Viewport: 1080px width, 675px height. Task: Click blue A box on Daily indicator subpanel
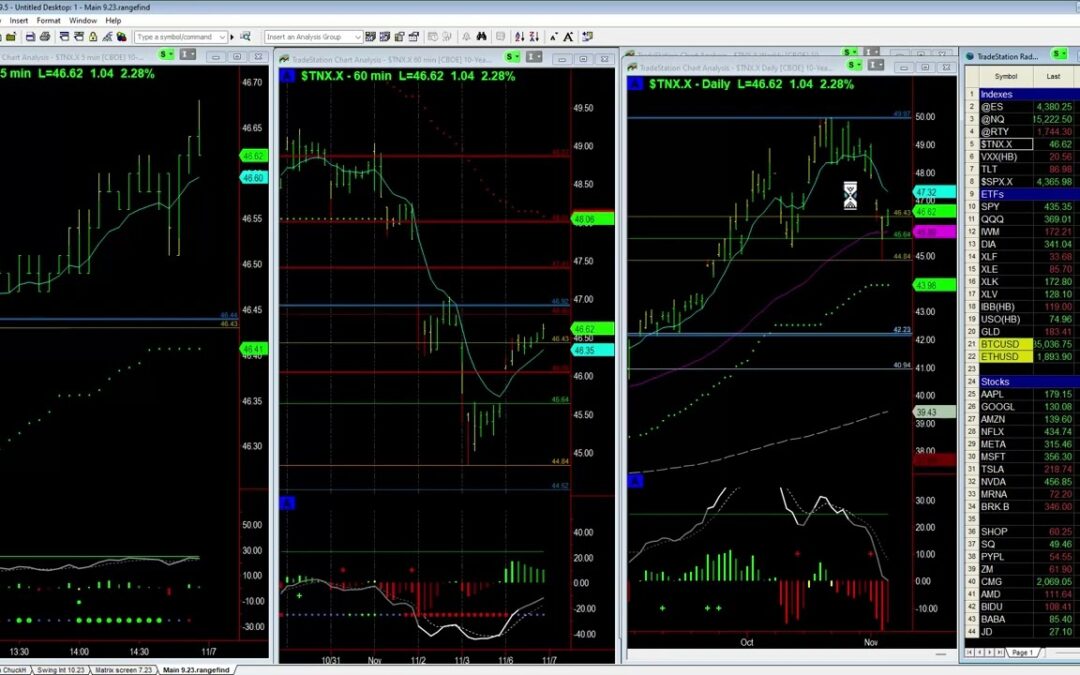click(x=635, y=480)
